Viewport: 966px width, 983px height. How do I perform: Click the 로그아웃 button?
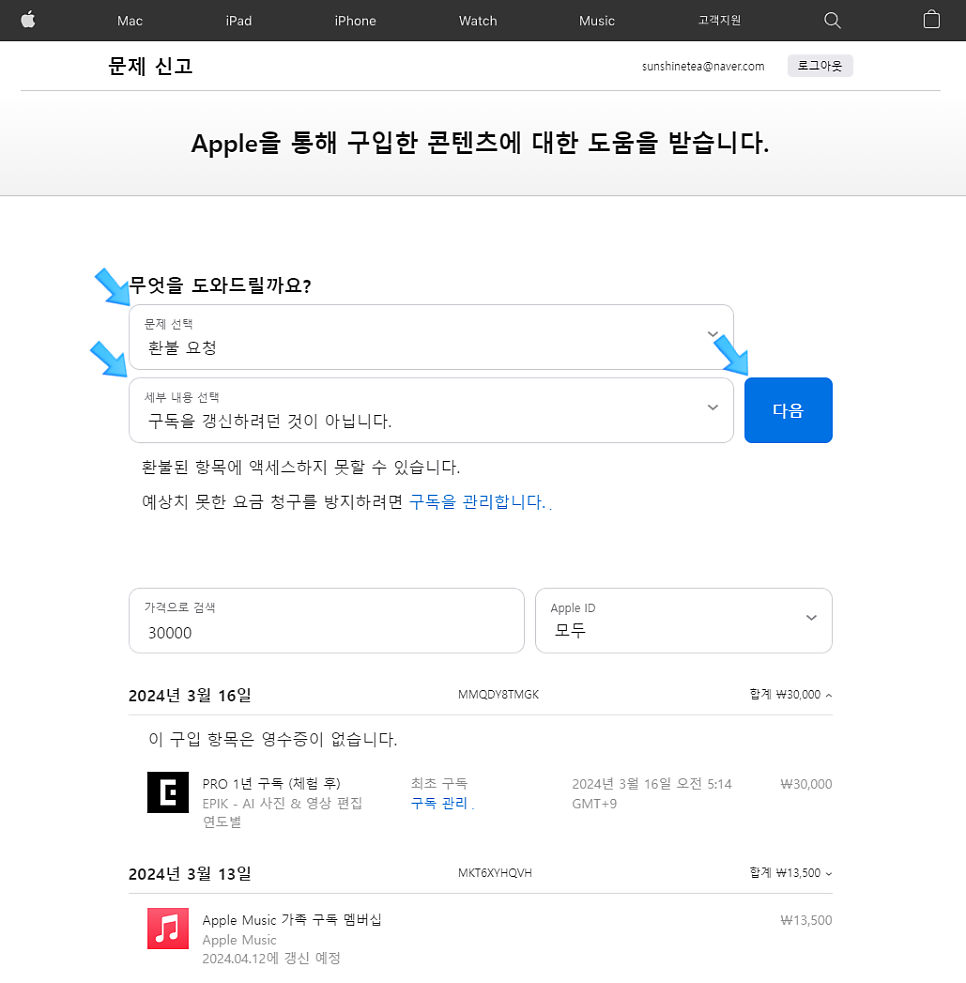pyautogui.click(x=820, y=66)
